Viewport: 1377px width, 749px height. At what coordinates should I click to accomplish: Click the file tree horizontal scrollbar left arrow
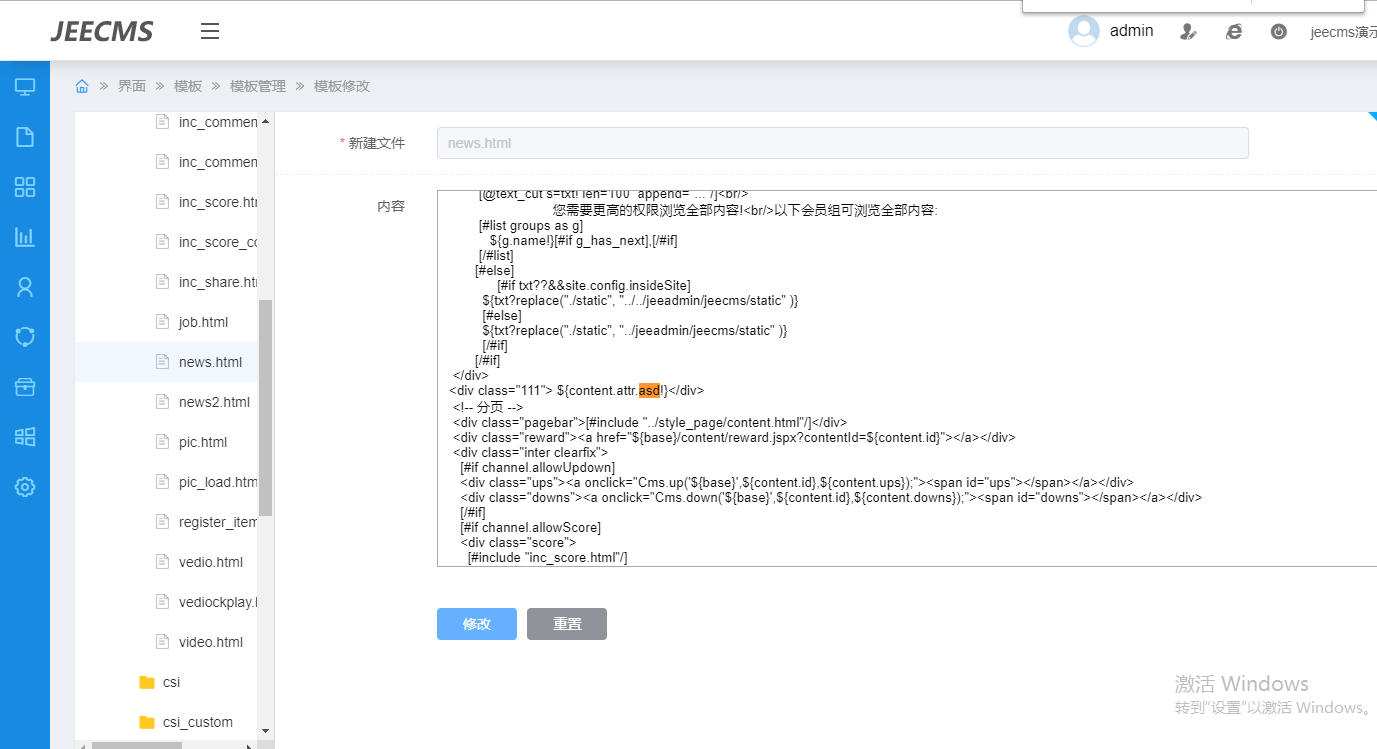[82, 745]
